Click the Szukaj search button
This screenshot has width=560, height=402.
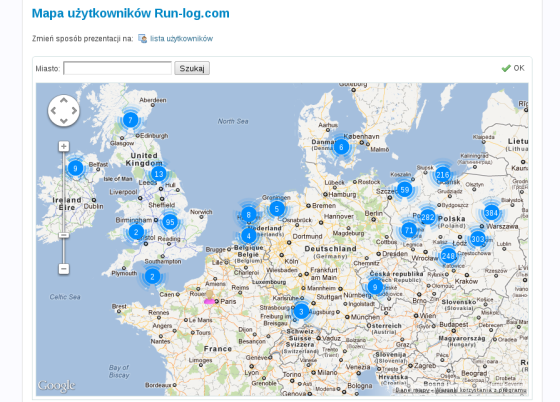tap(192, 68)
